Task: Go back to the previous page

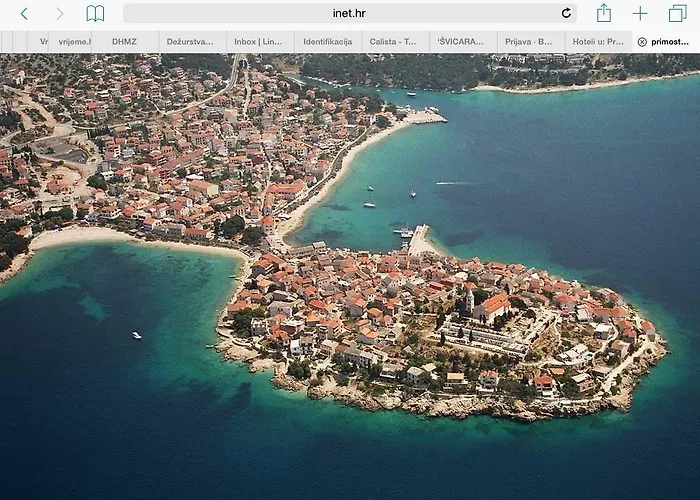Action: coord(24,14)
